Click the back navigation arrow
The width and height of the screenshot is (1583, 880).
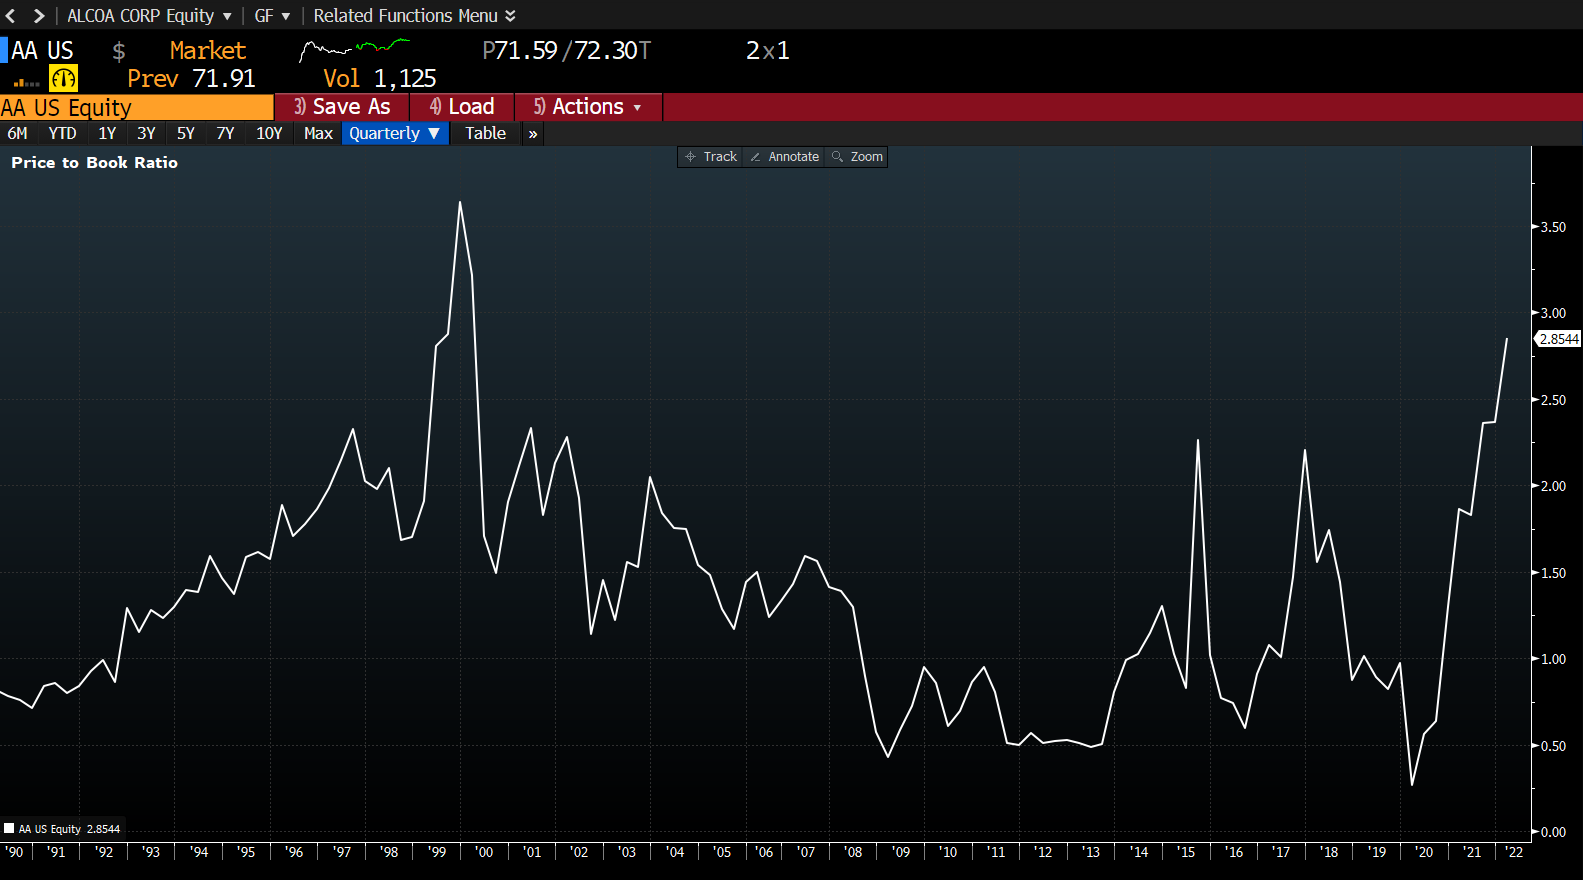point(11,16)
